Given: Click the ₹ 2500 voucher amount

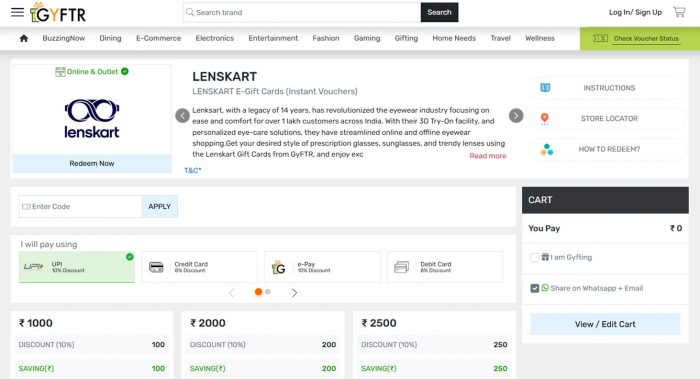Looking at the screenshot, I should point(379,323).
